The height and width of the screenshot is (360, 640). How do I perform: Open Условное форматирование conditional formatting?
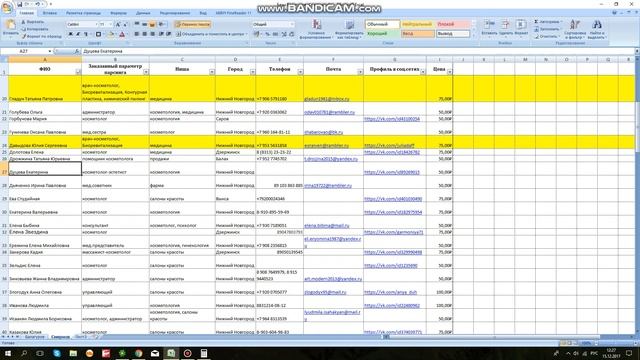316,29
